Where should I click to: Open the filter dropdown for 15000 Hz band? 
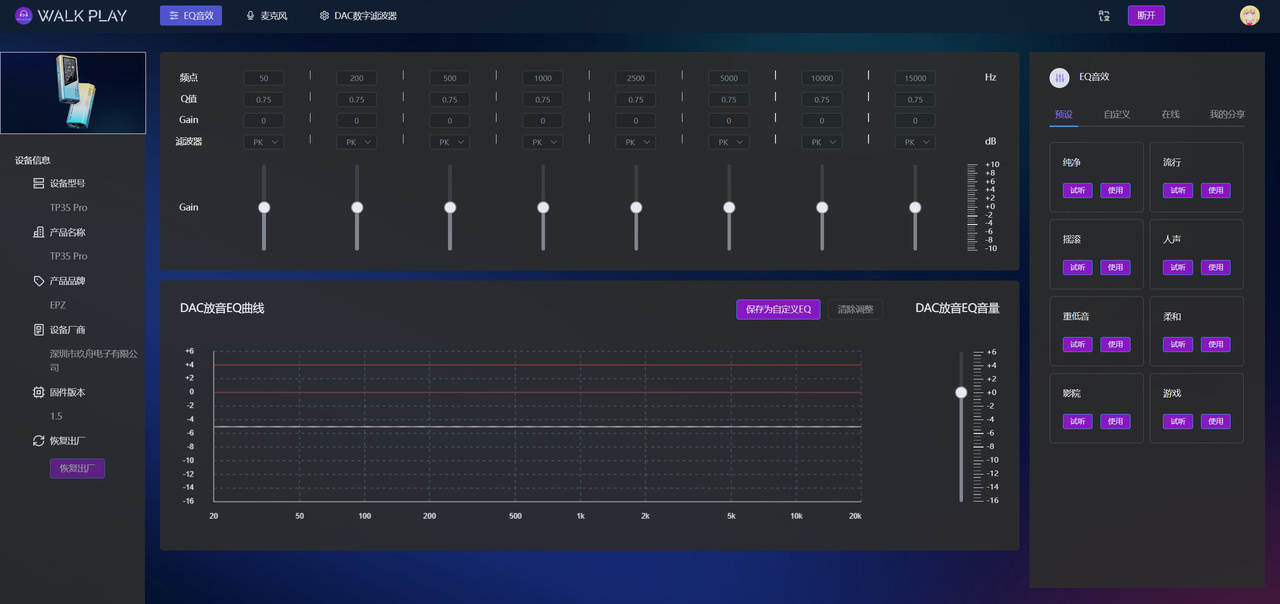pos(915,142)
